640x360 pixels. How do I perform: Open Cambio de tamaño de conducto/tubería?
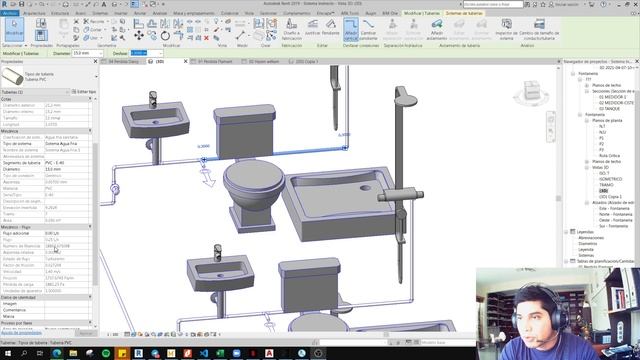[x=539, y=29]
